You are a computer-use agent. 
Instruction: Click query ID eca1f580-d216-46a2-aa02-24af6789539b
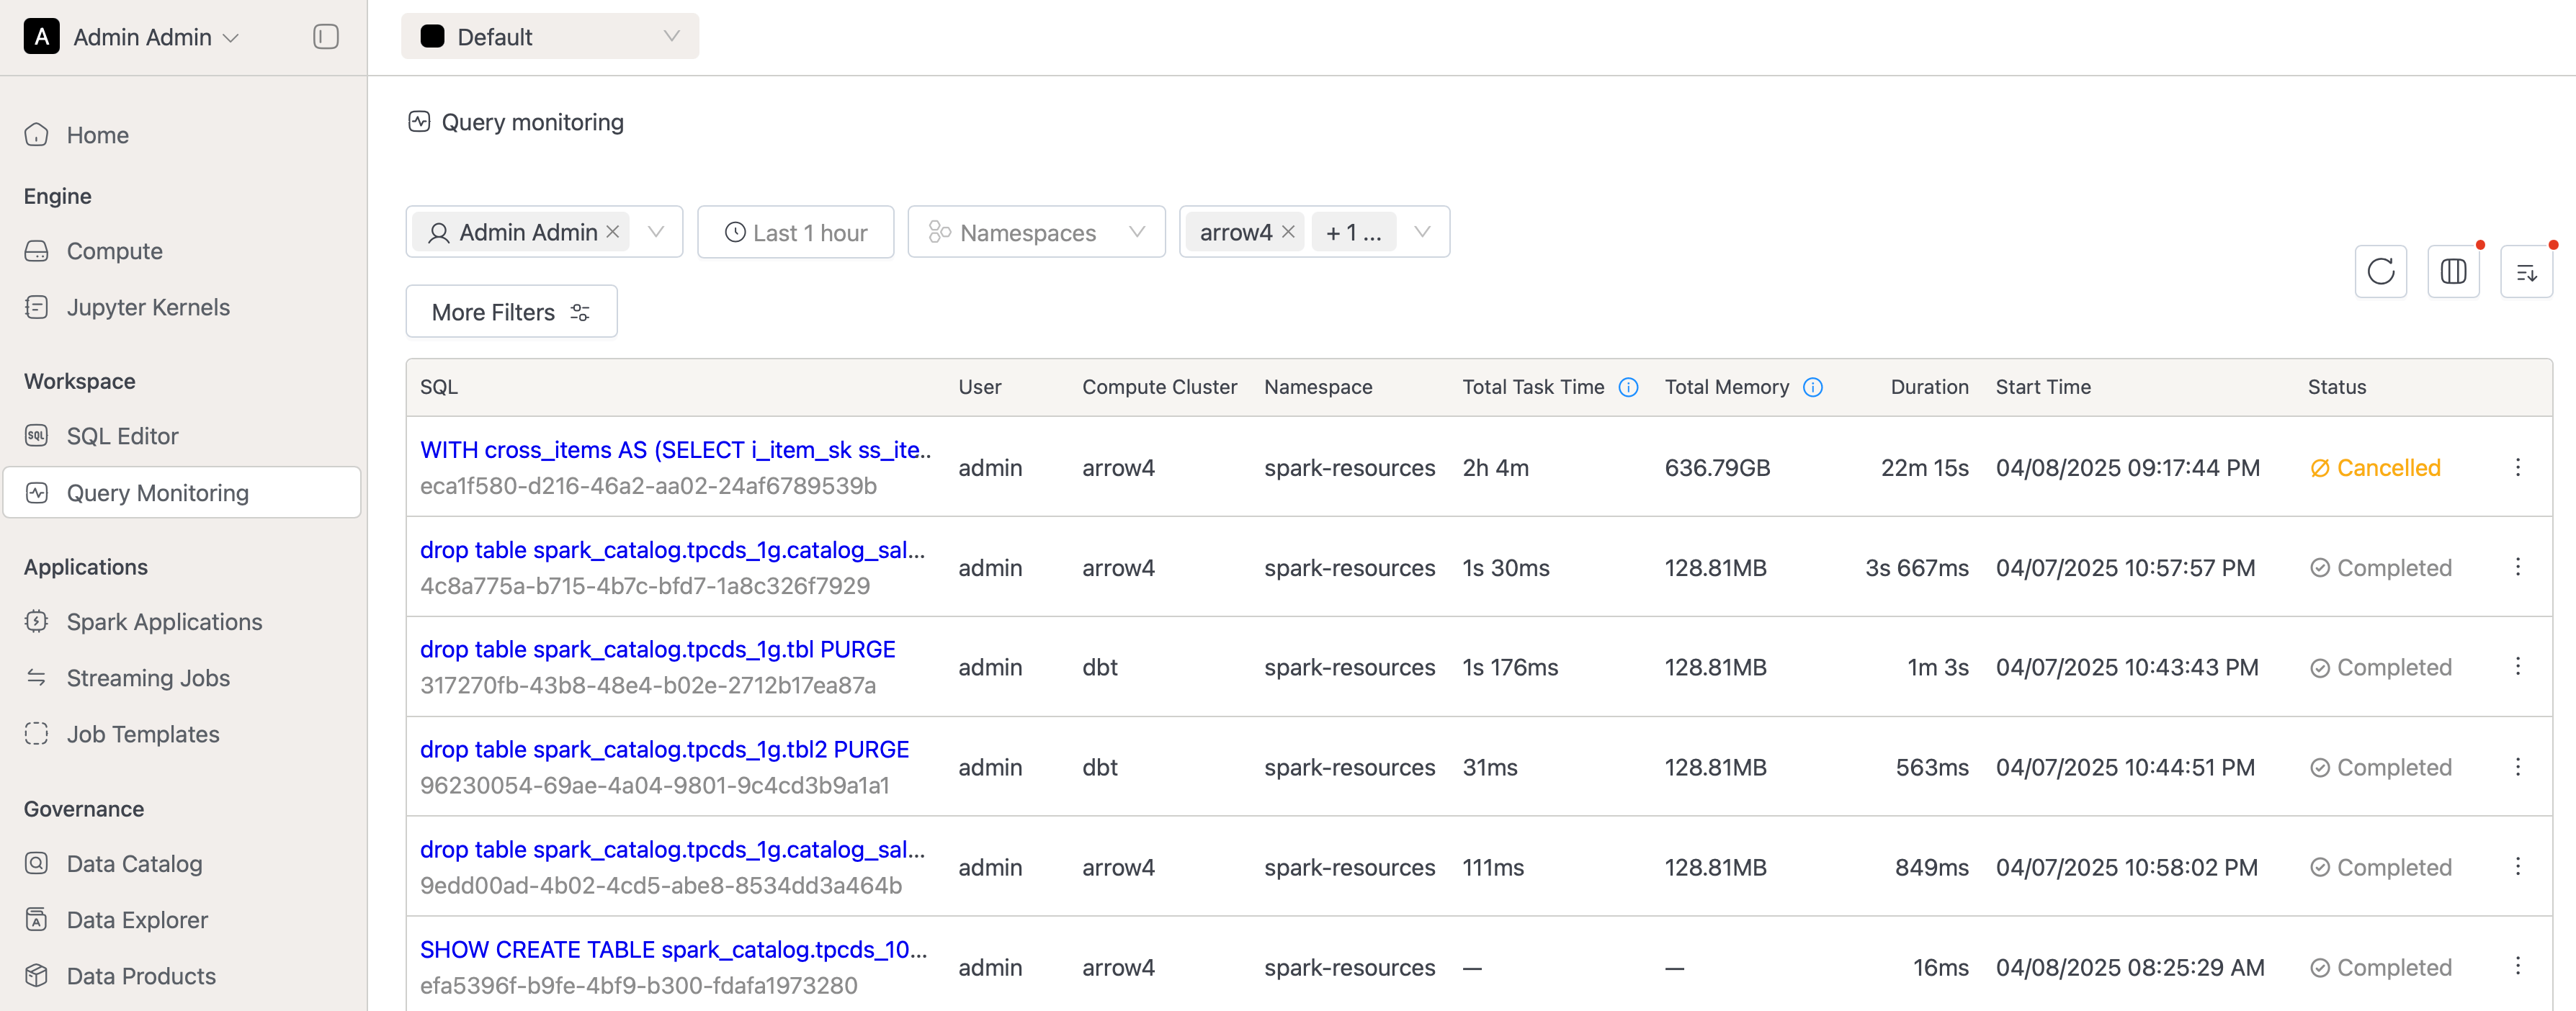click(648, 486)
